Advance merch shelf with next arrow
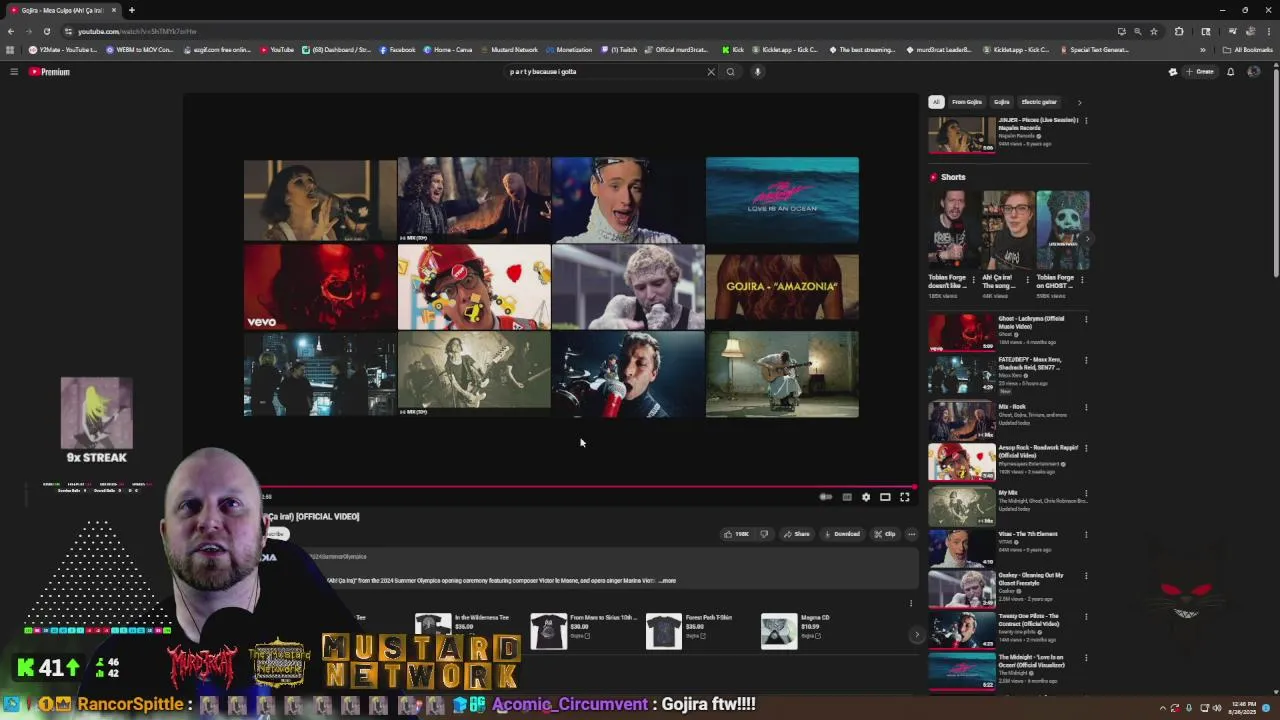This screenshot has height=720, width=1280. pyautogui.click(x=916, y=635)
